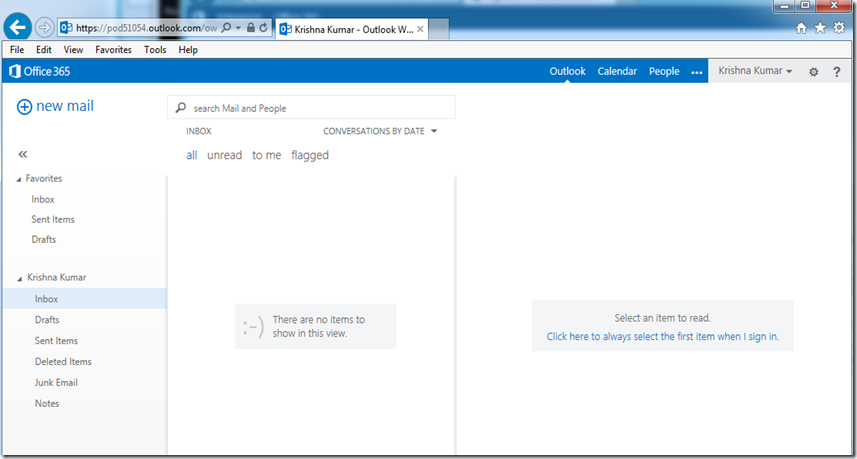Open Drafts under Krishna Kumar mailbox
Viewport: 857px width, 459px height.
coord(47,320)
